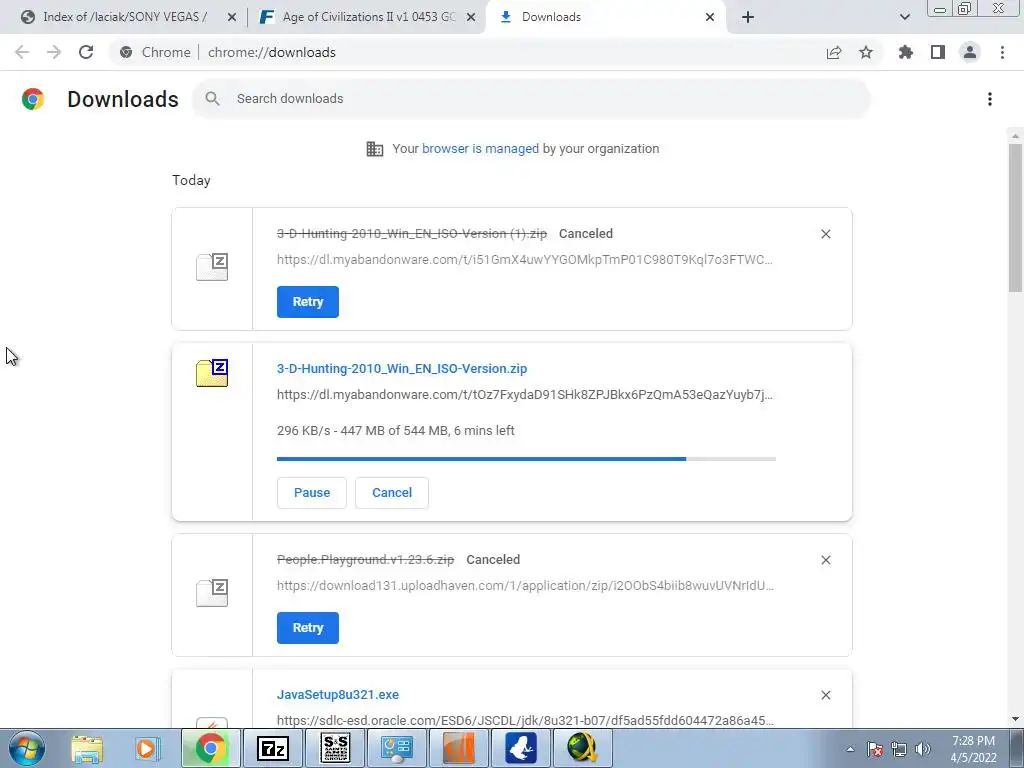This screenshot has width=1024, height=768.
Task: Open the Downloads page three-dot menu
Action: (x=990, y=99)
